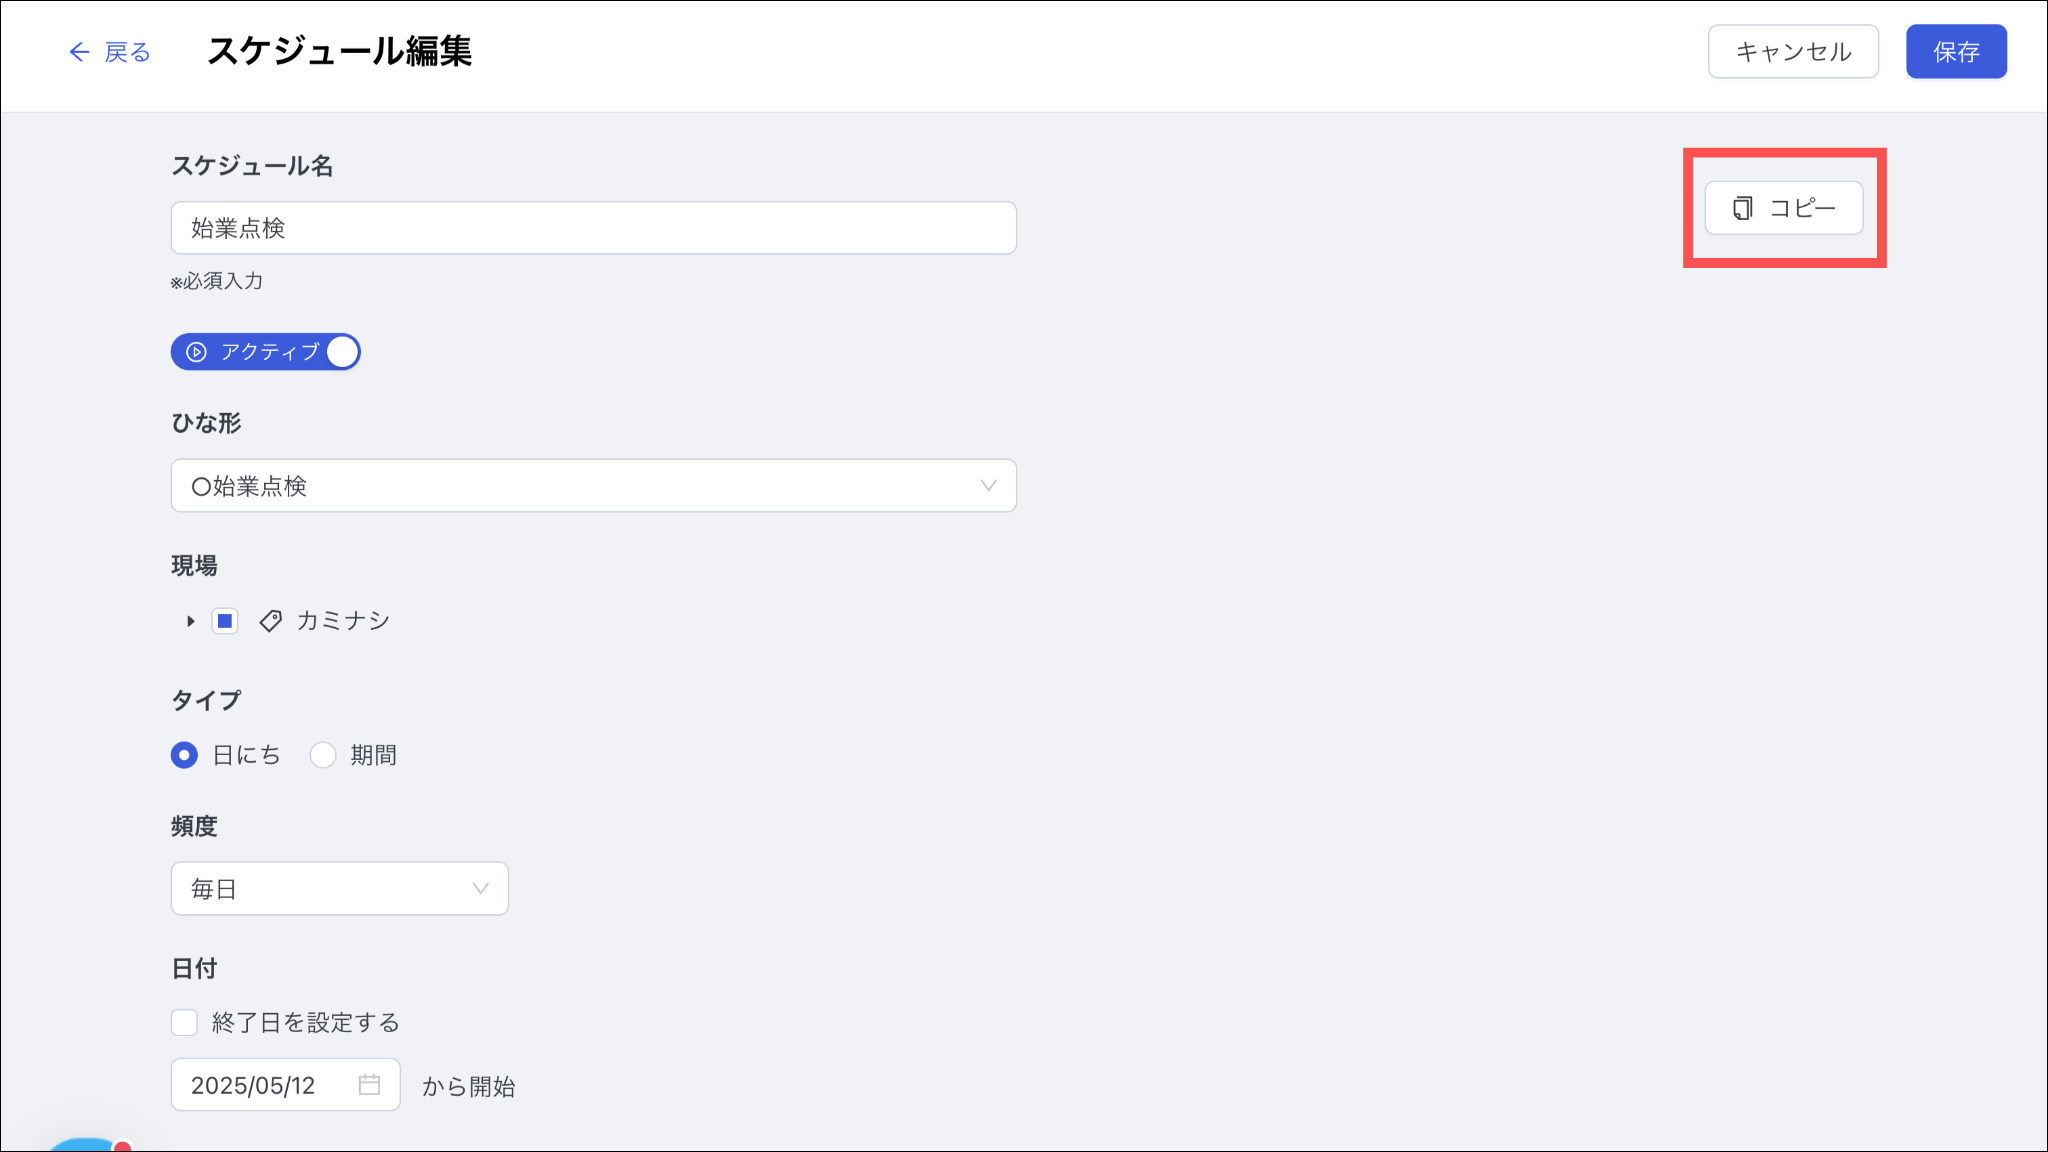
Task: Click the play icon in アクティブ toggle
Action: (197, 352)
